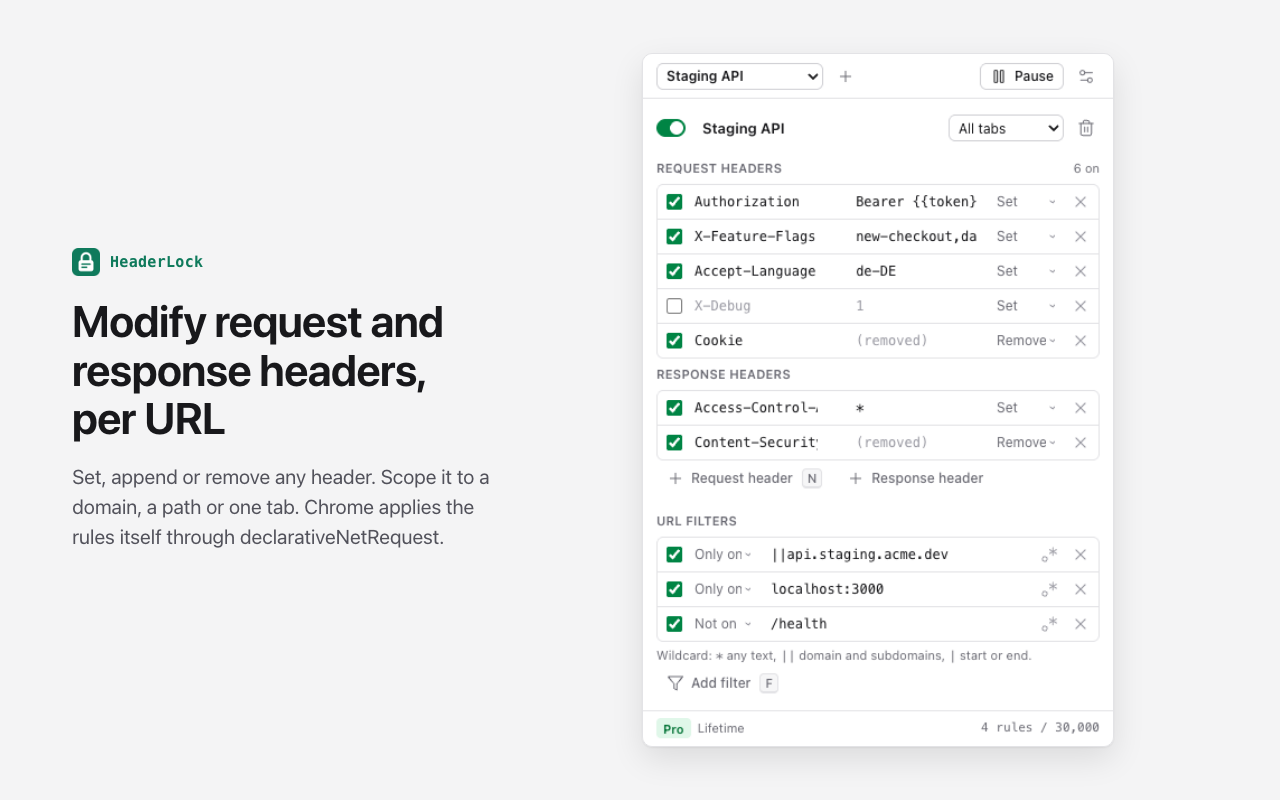Remove the Authorization header row

1080,202
